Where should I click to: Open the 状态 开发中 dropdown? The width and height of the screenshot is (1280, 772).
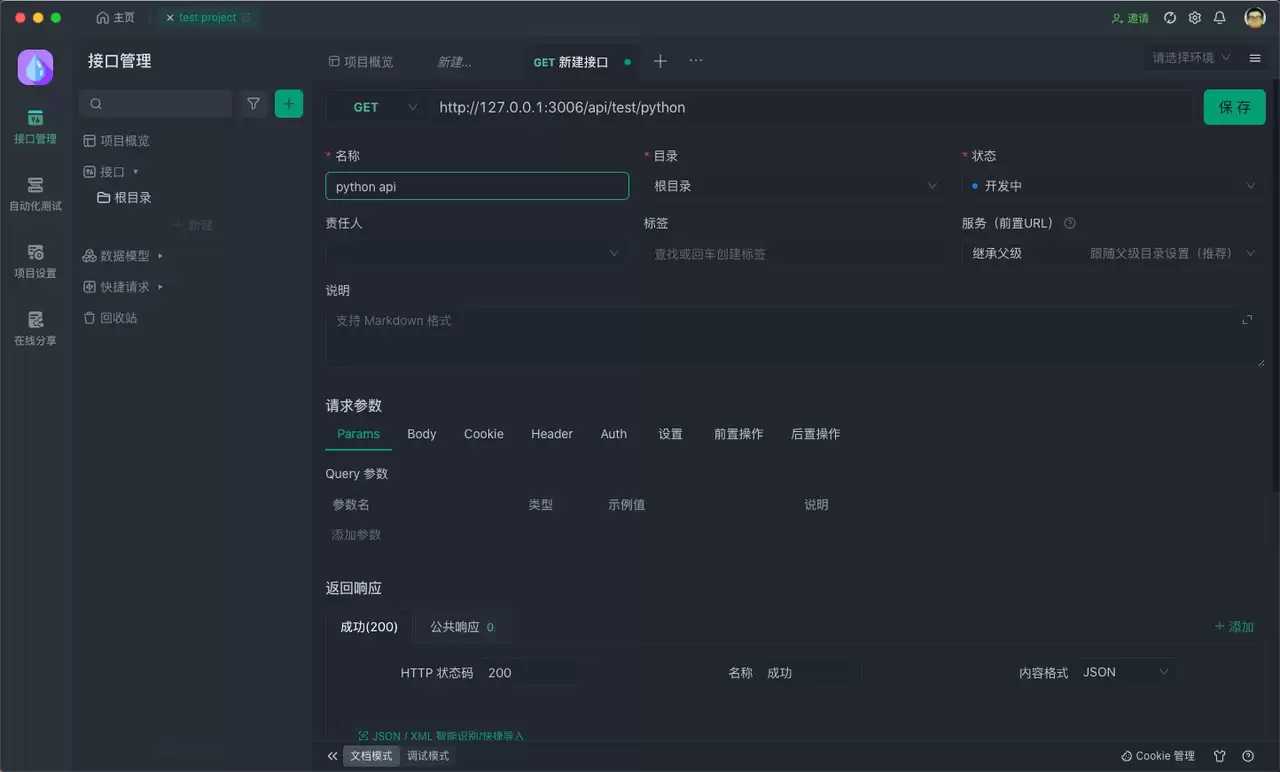[x=1113, y=186]
